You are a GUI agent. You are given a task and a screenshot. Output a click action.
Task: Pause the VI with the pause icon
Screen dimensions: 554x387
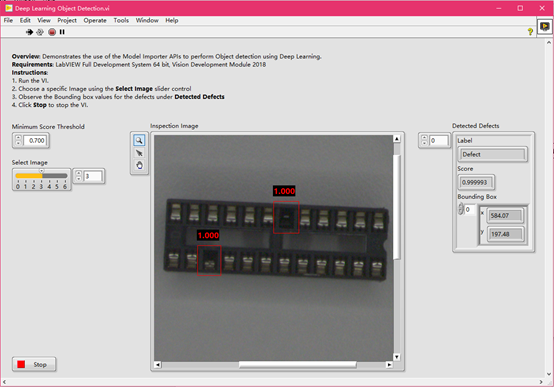[x=62, y=32]
